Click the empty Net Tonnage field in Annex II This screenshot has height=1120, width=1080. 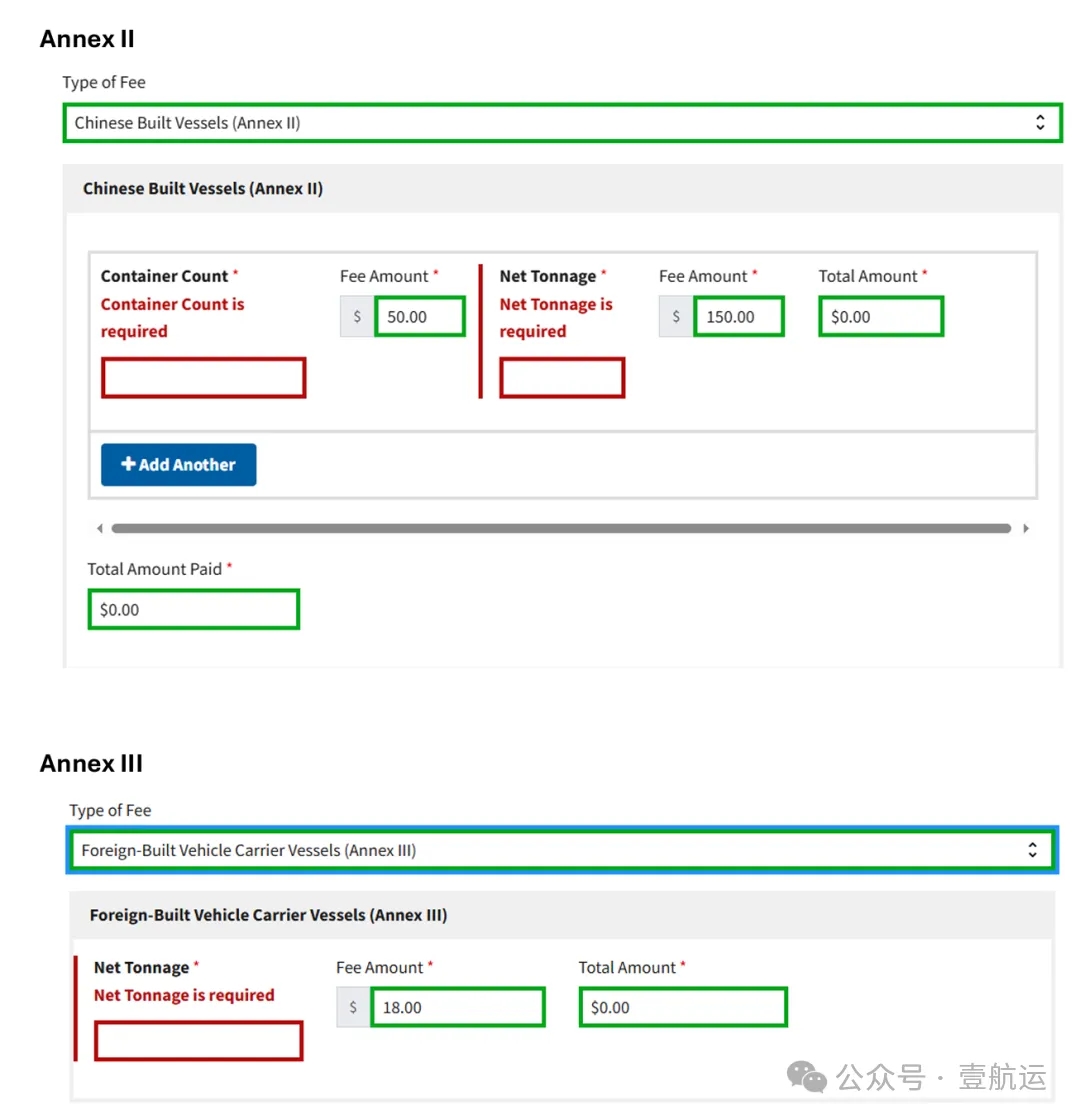click(x=562, y=378)
